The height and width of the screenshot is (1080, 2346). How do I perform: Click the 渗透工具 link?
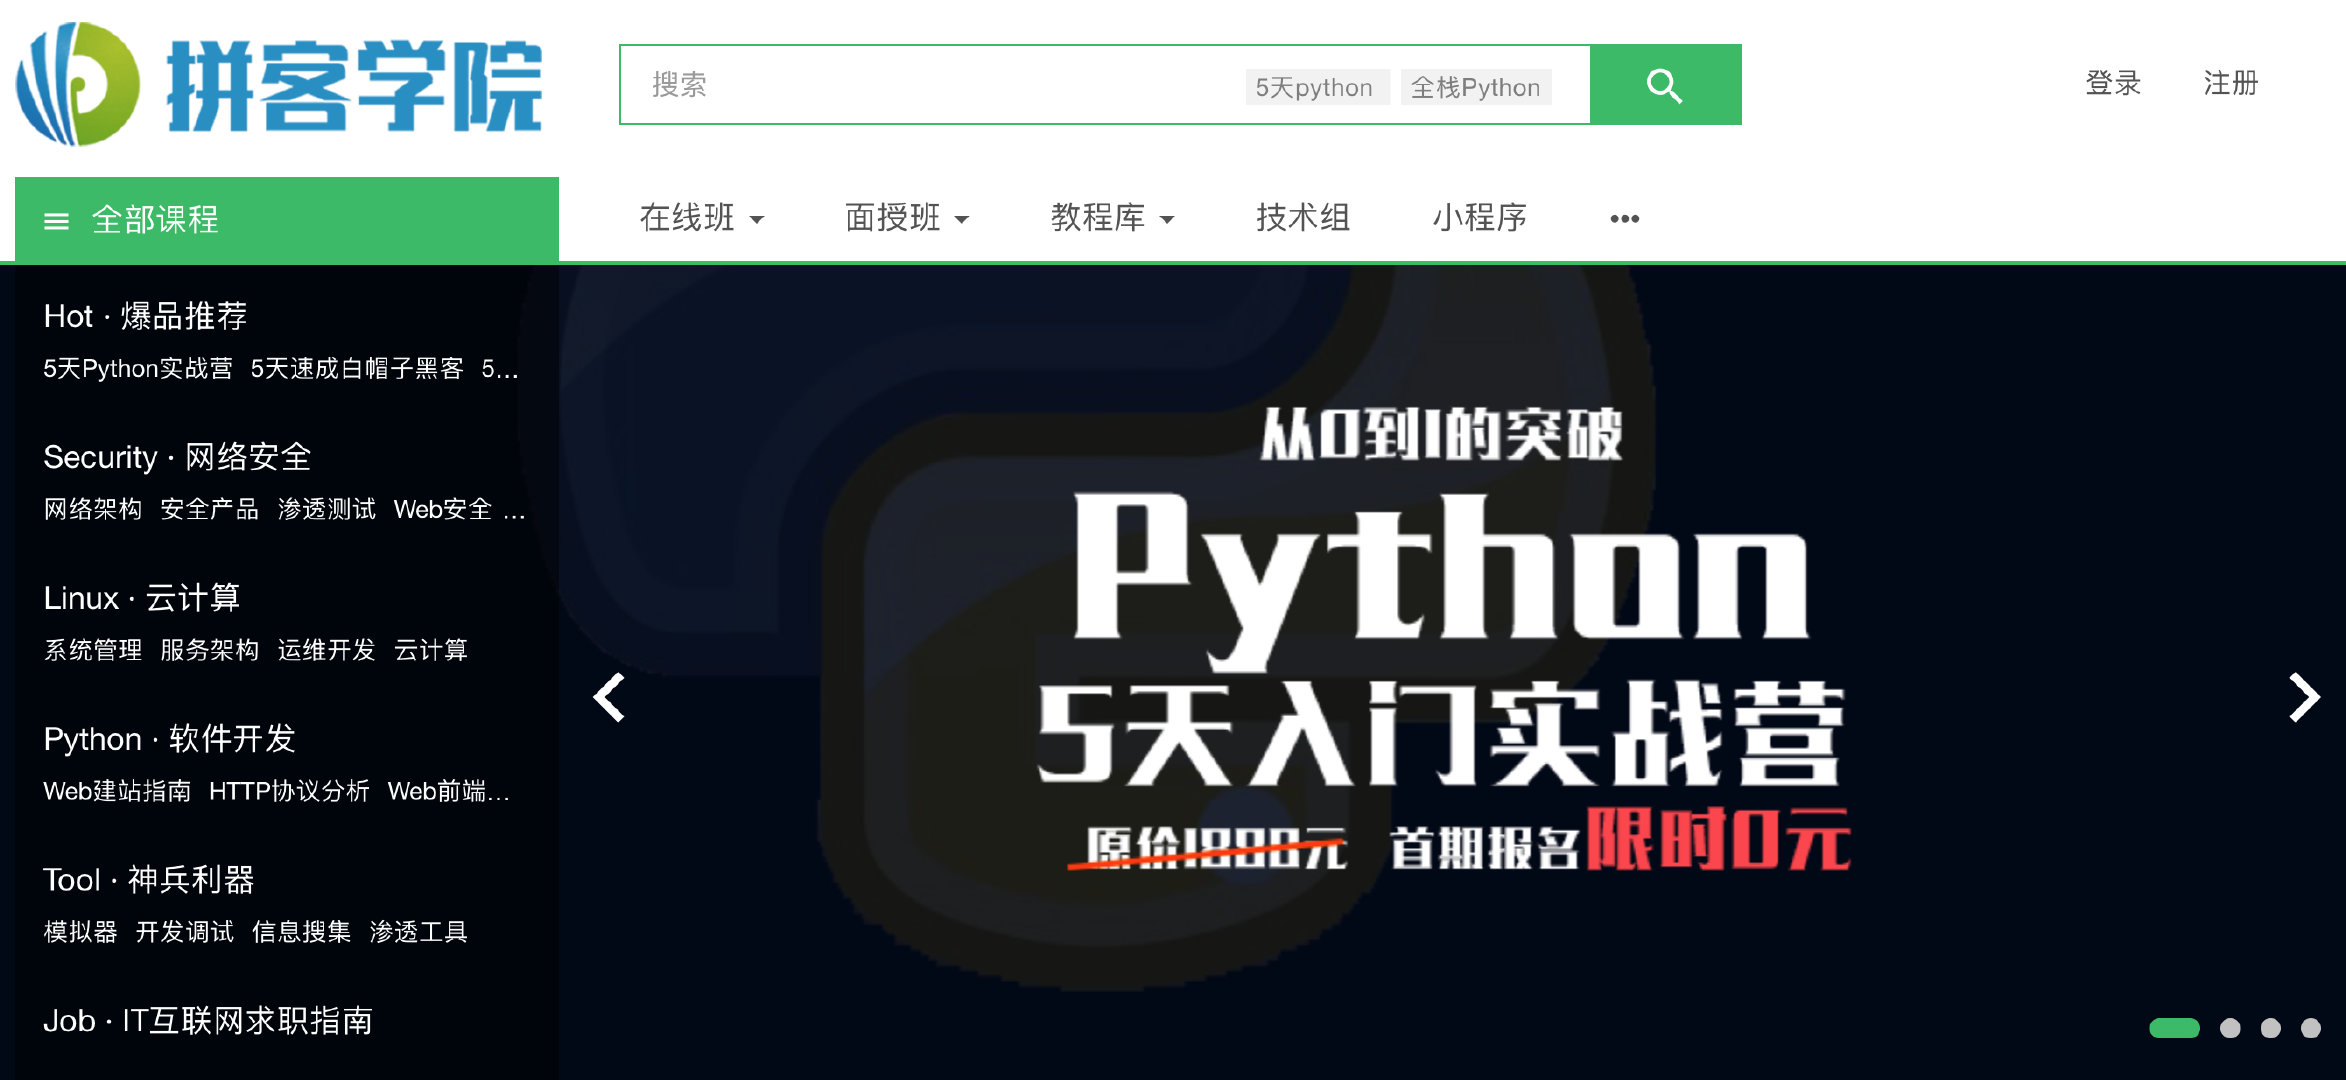point(419,933)
